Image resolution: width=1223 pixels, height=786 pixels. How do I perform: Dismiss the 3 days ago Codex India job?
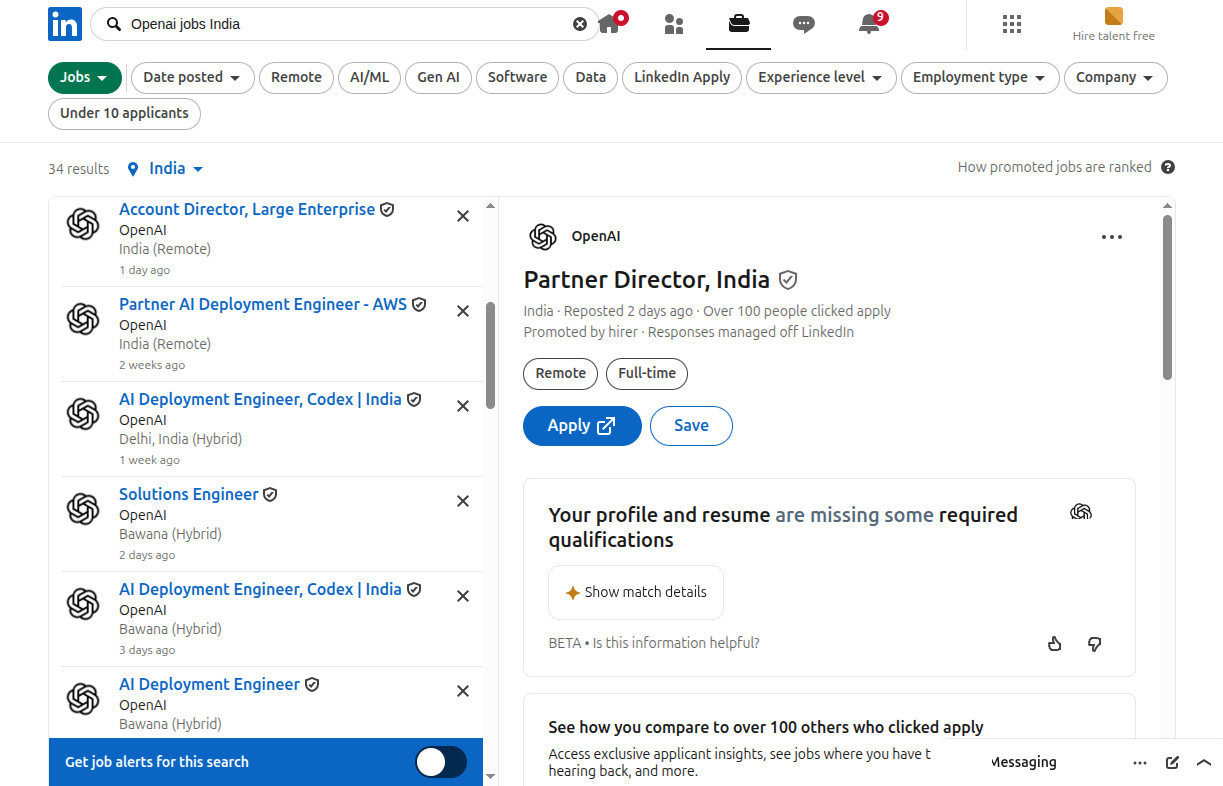(463, 596)
